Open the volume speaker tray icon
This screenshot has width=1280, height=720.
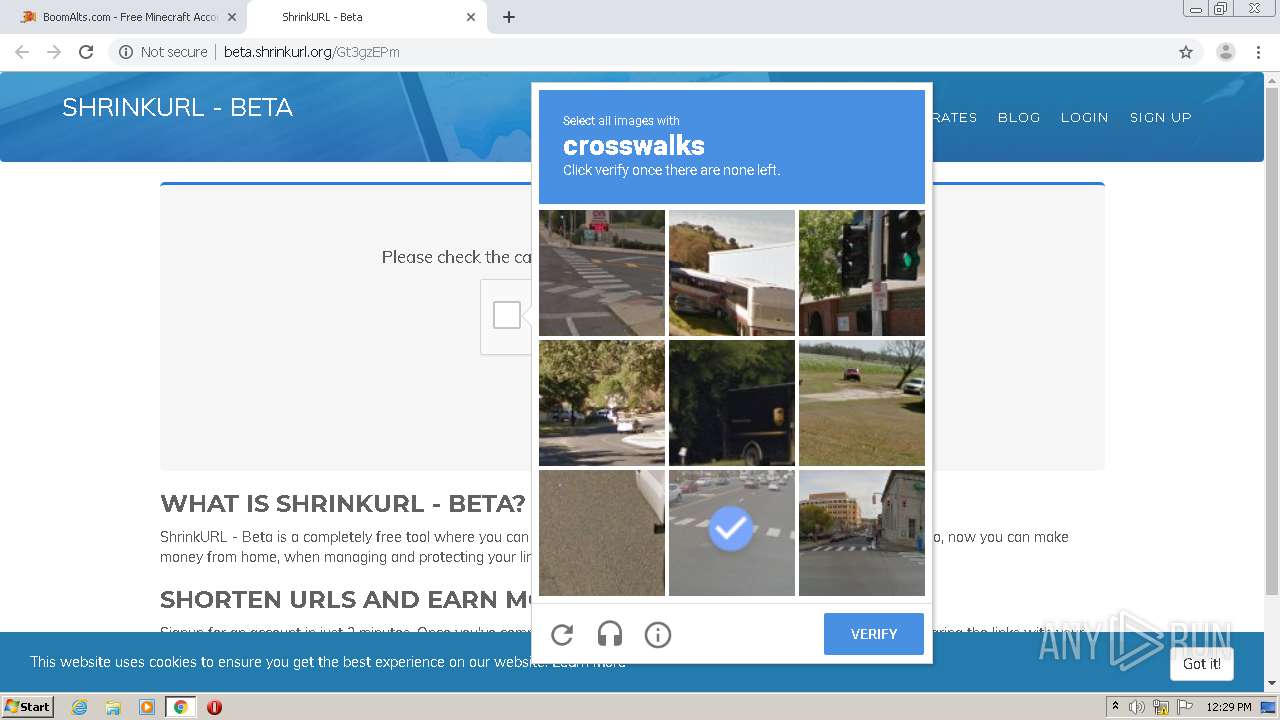point(1137,707)
